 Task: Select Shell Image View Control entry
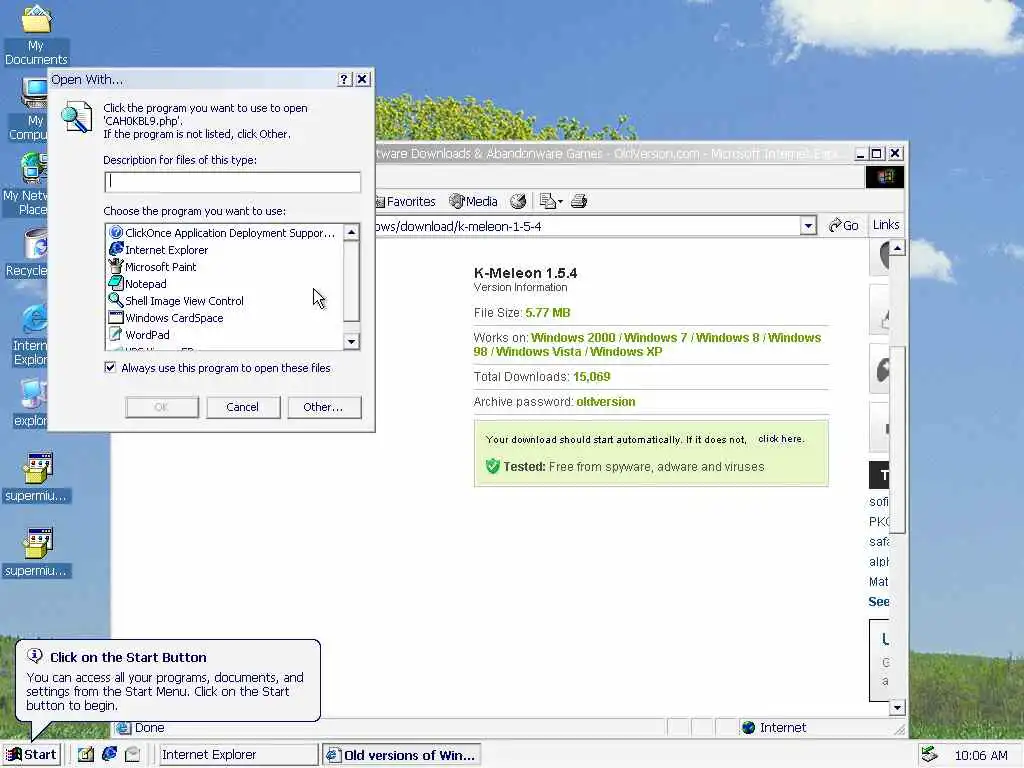pos(176,300)
